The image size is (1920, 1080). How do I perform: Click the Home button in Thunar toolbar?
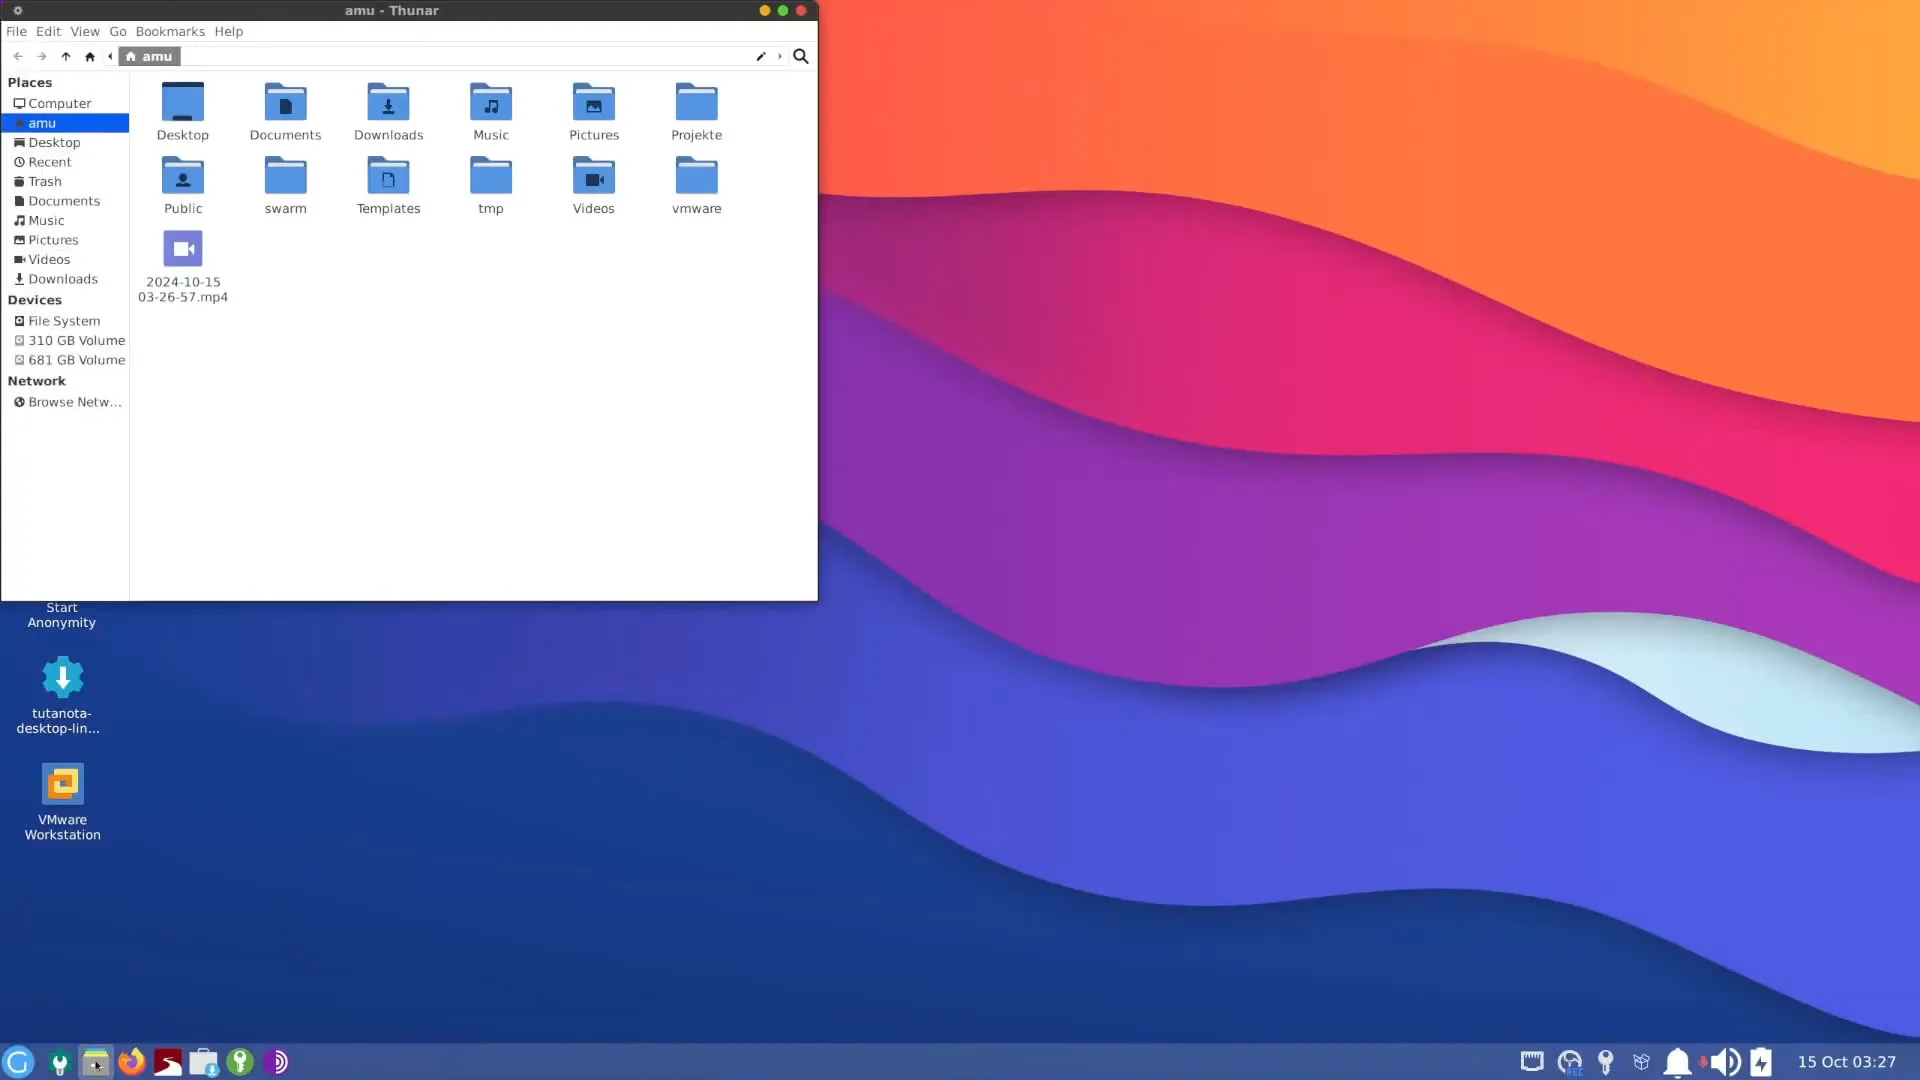coord(90,57)
